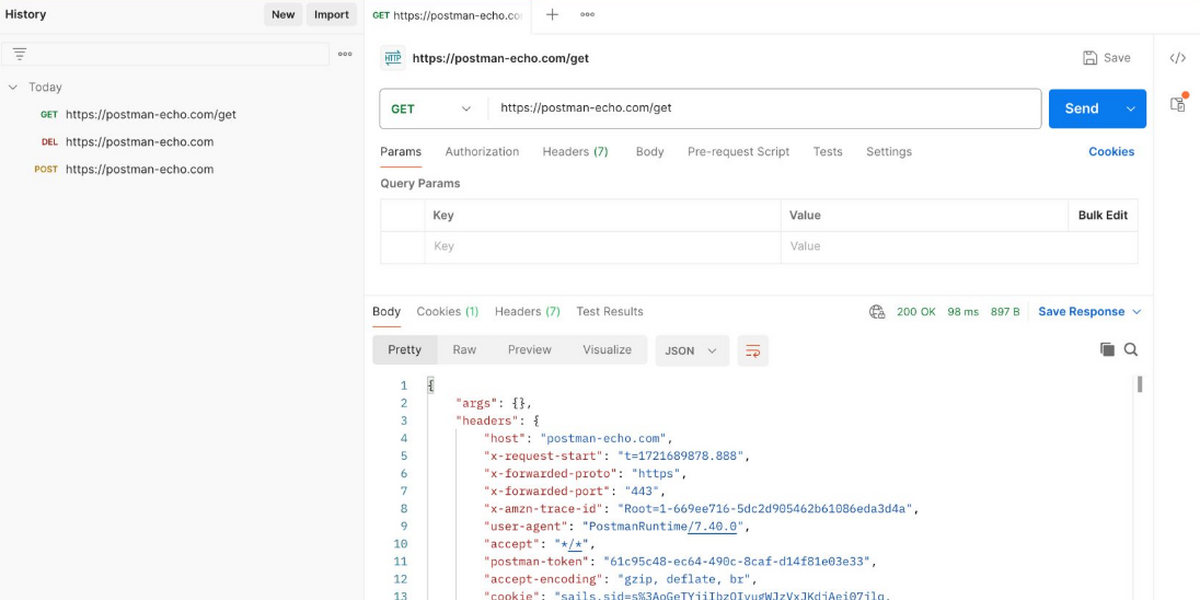Open new tab with plus icon
The image size is (1200, 600).
tap(552, 15)
